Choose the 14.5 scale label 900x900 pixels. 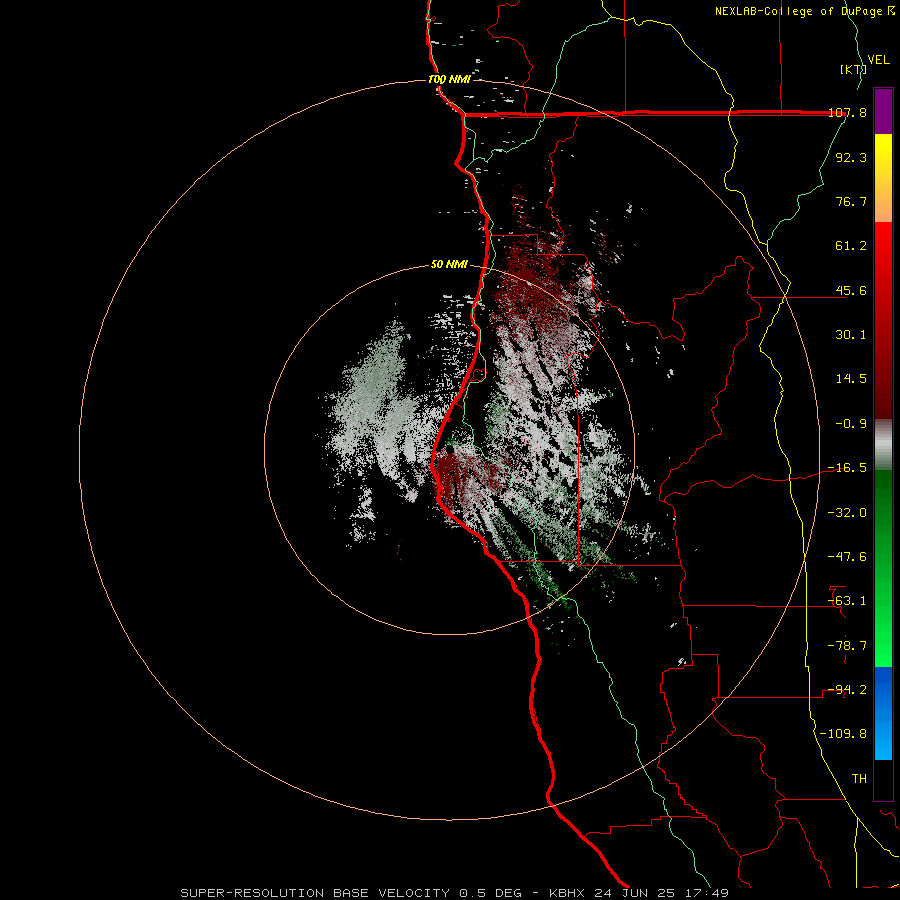click(x=851, y=379)
